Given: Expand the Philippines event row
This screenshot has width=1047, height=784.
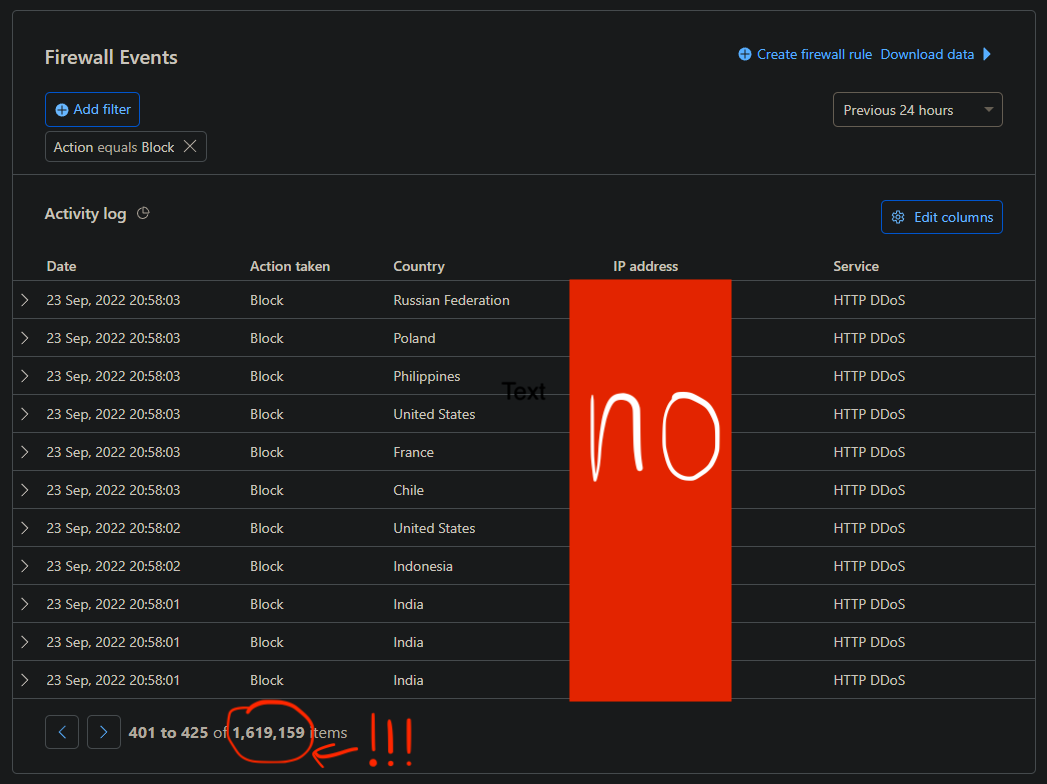Looking at the screenshot, I should (x=25, y=376).
